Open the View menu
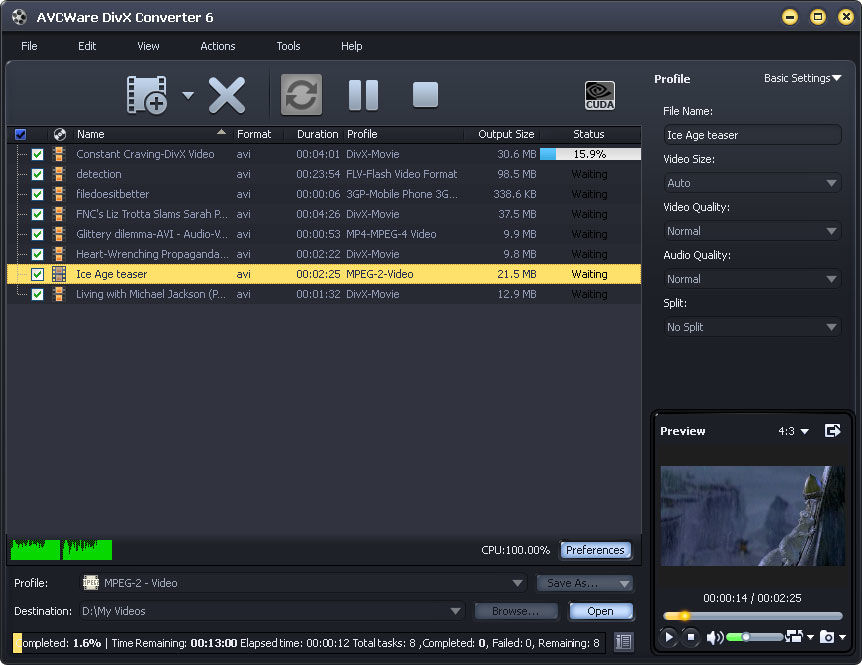Image resolution: width=862 pixels, height=665 pixels. coord(148,46)
